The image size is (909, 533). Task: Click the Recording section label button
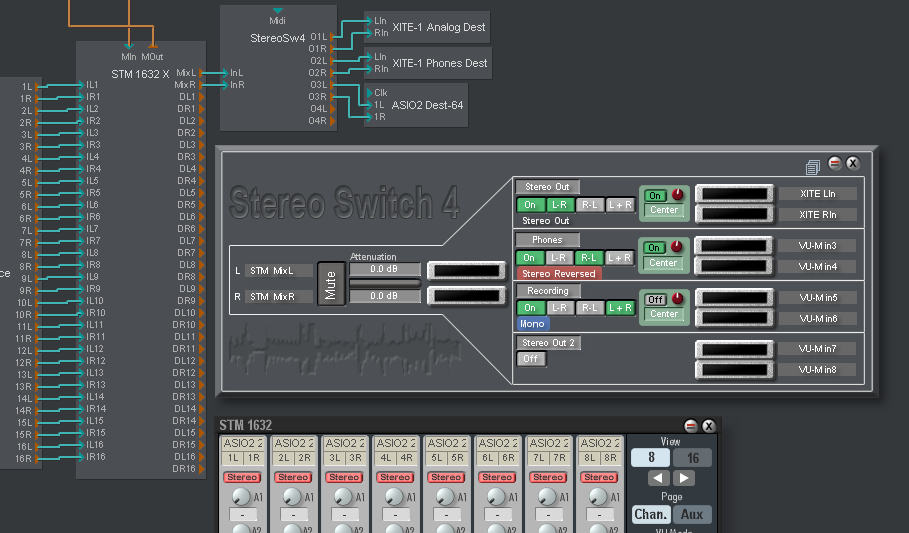(548, 291)
